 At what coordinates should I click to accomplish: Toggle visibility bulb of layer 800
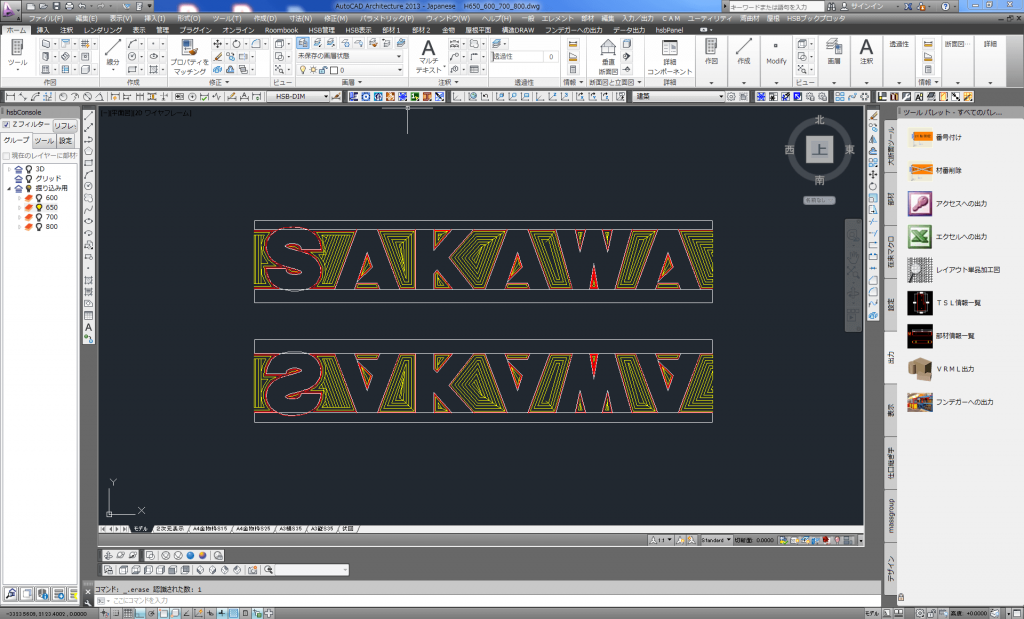[x=39, y=227]
